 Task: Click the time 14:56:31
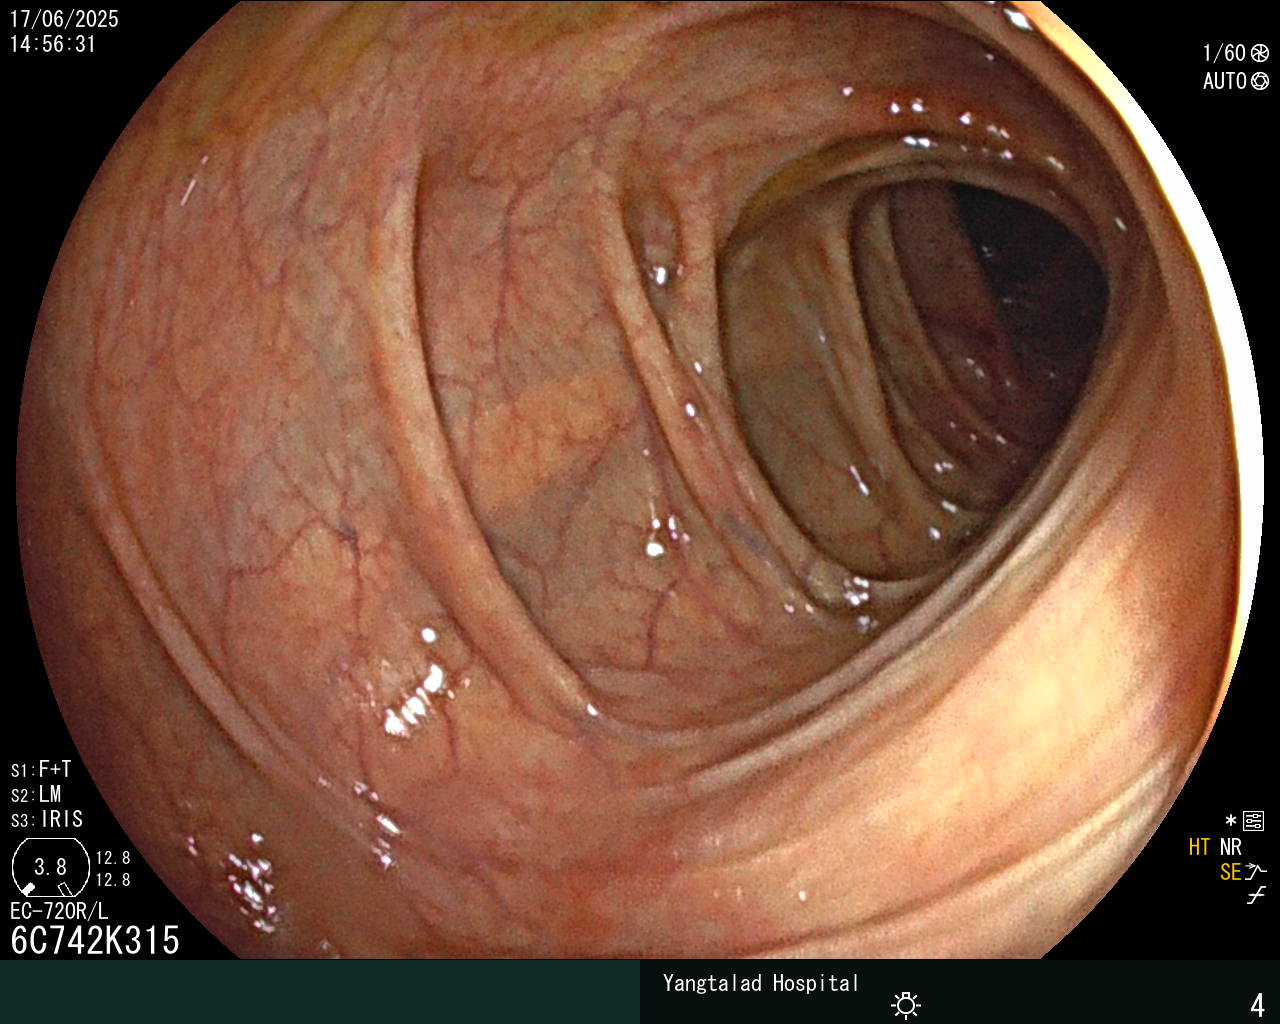53,44
